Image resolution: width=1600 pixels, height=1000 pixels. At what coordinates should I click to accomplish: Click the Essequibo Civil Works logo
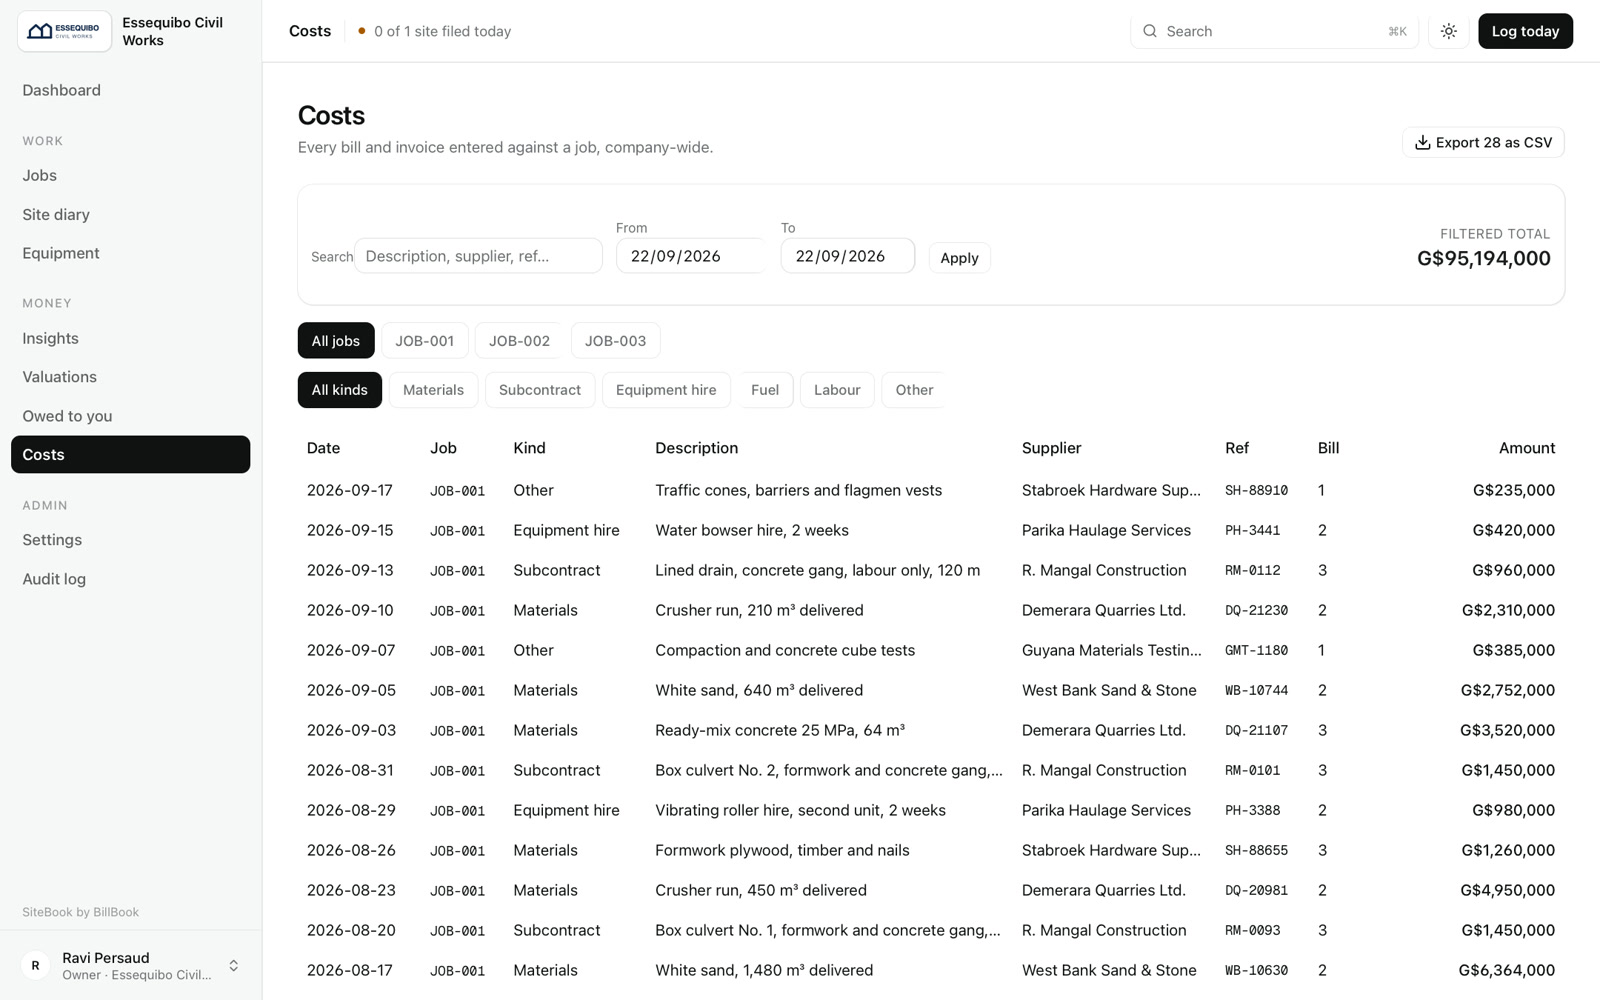pyautogui.click(x=64, y=31)
